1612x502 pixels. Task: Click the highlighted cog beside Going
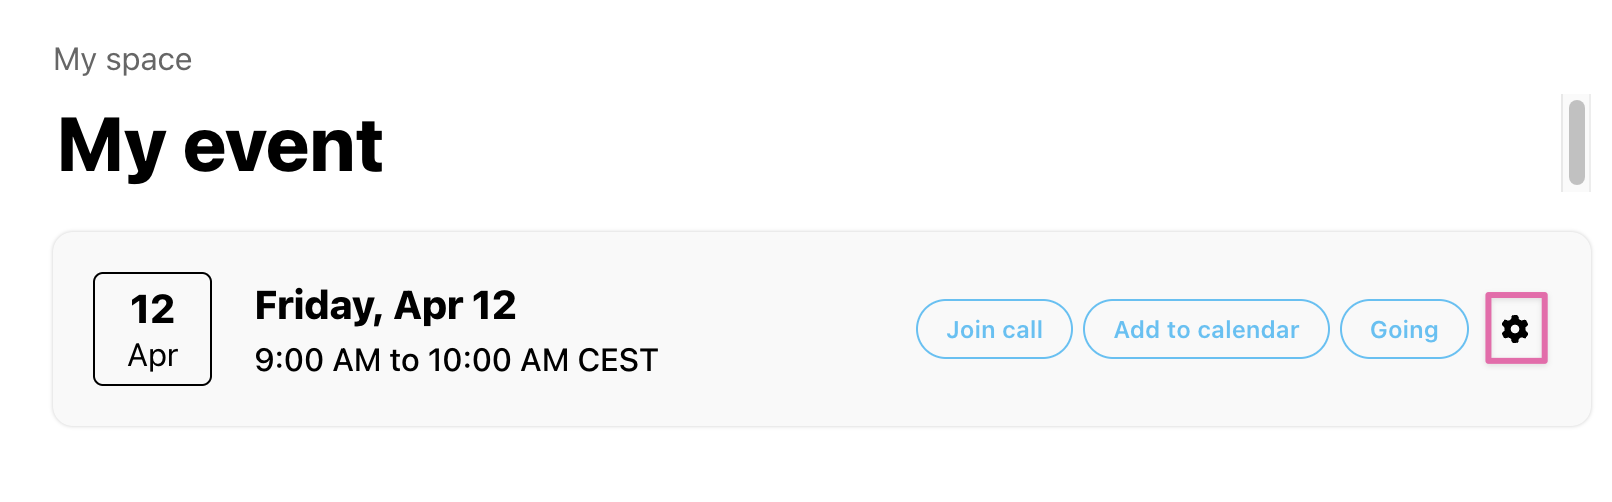click(1515, 328)
